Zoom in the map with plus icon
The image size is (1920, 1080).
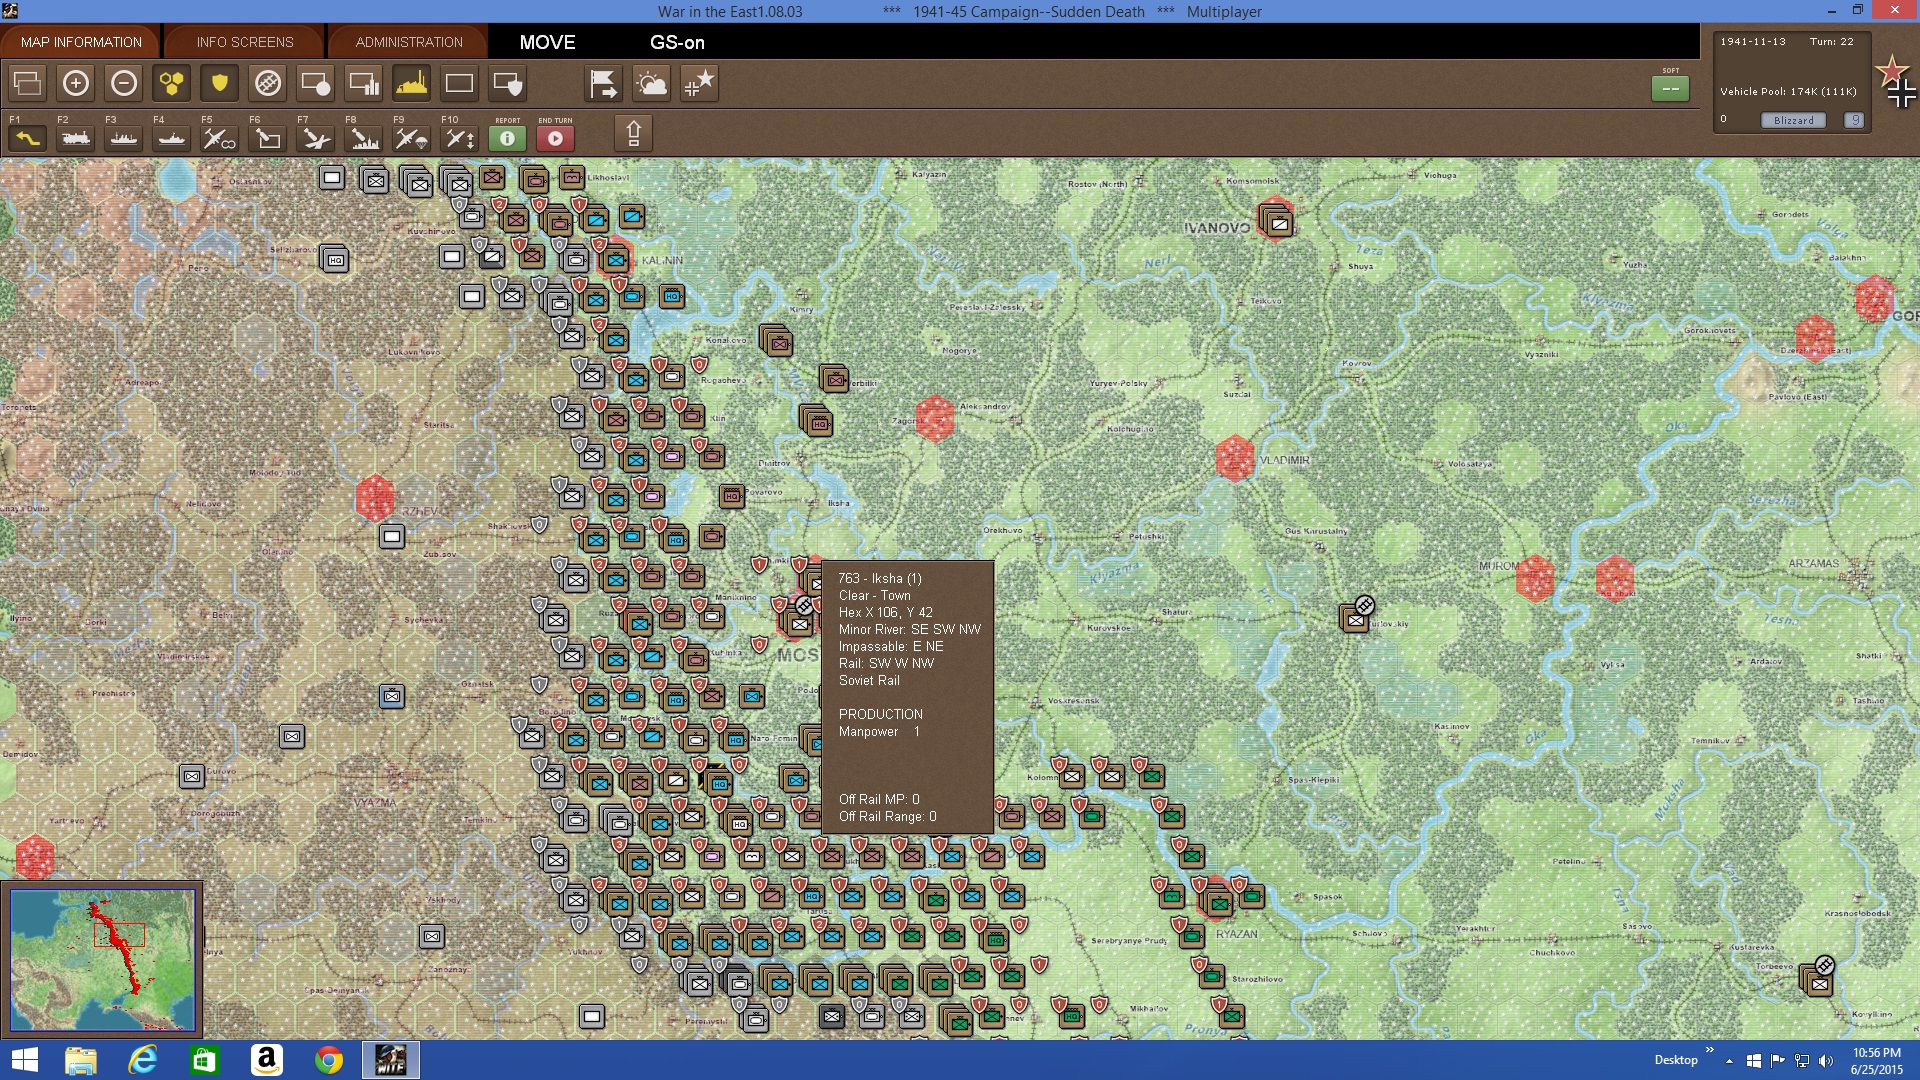point(76,83)
